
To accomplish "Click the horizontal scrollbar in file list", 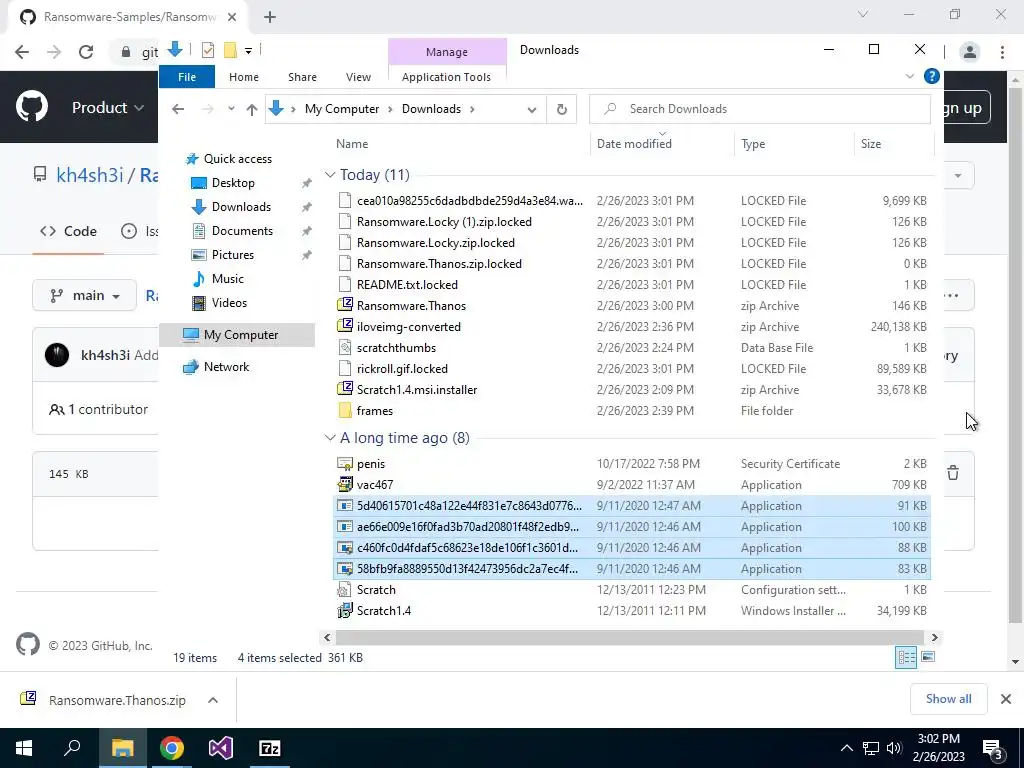I will click(630, 637).
